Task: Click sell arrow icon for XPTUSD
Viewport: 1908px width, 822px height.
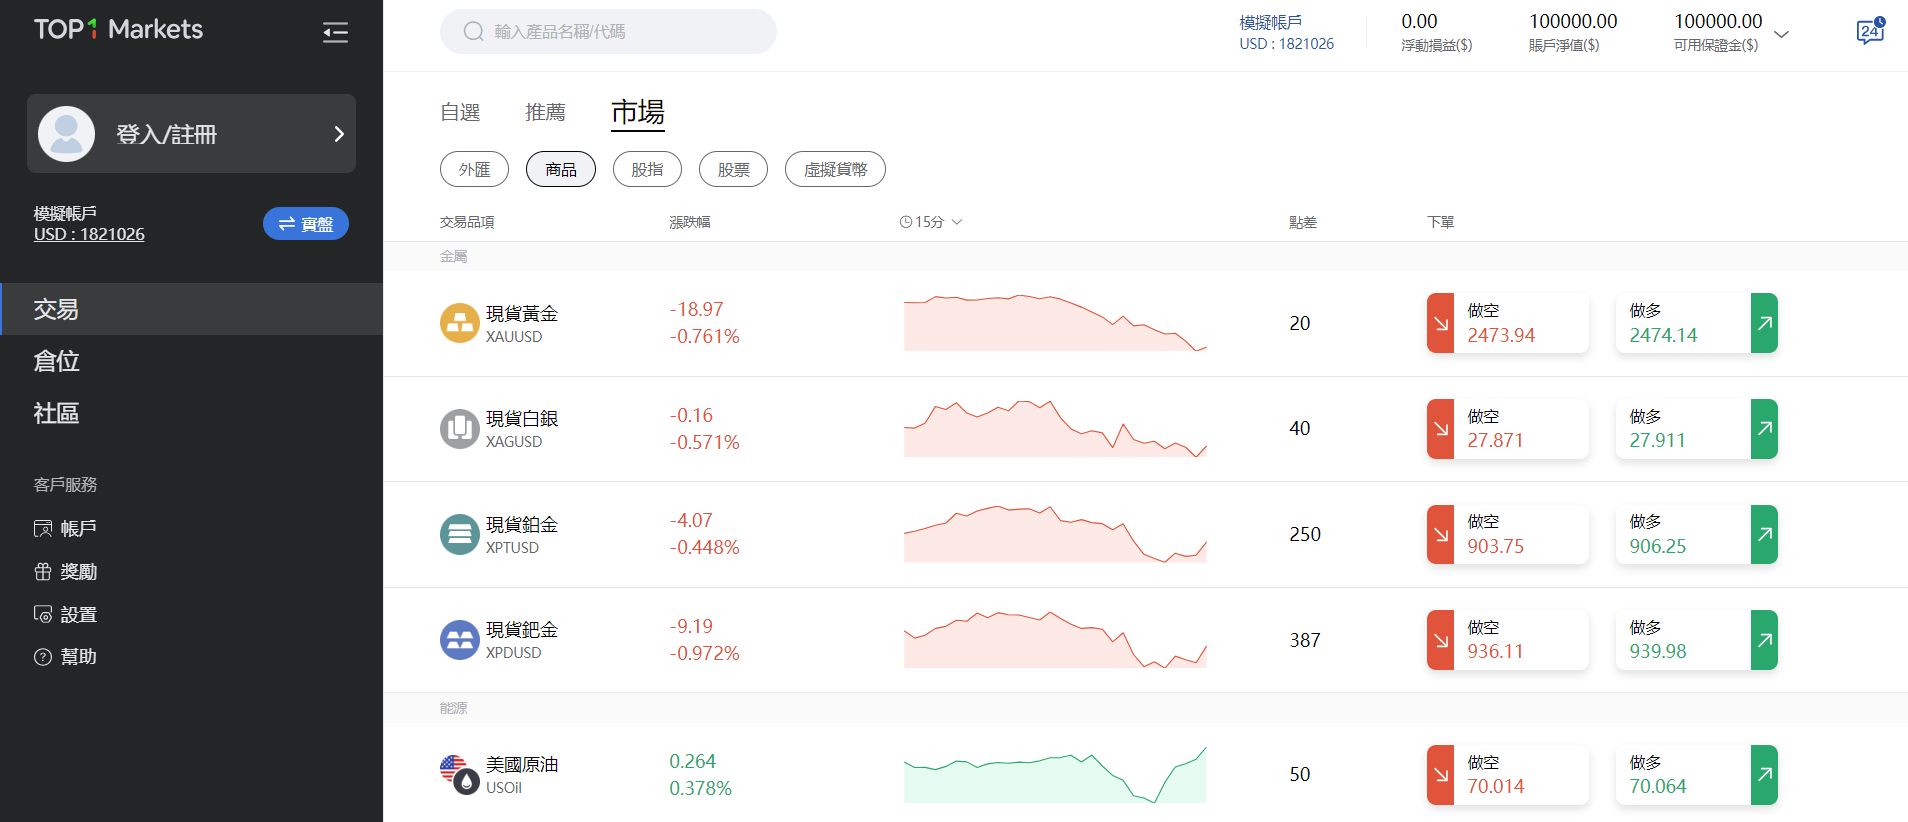Action: (x=1440, y=534)
